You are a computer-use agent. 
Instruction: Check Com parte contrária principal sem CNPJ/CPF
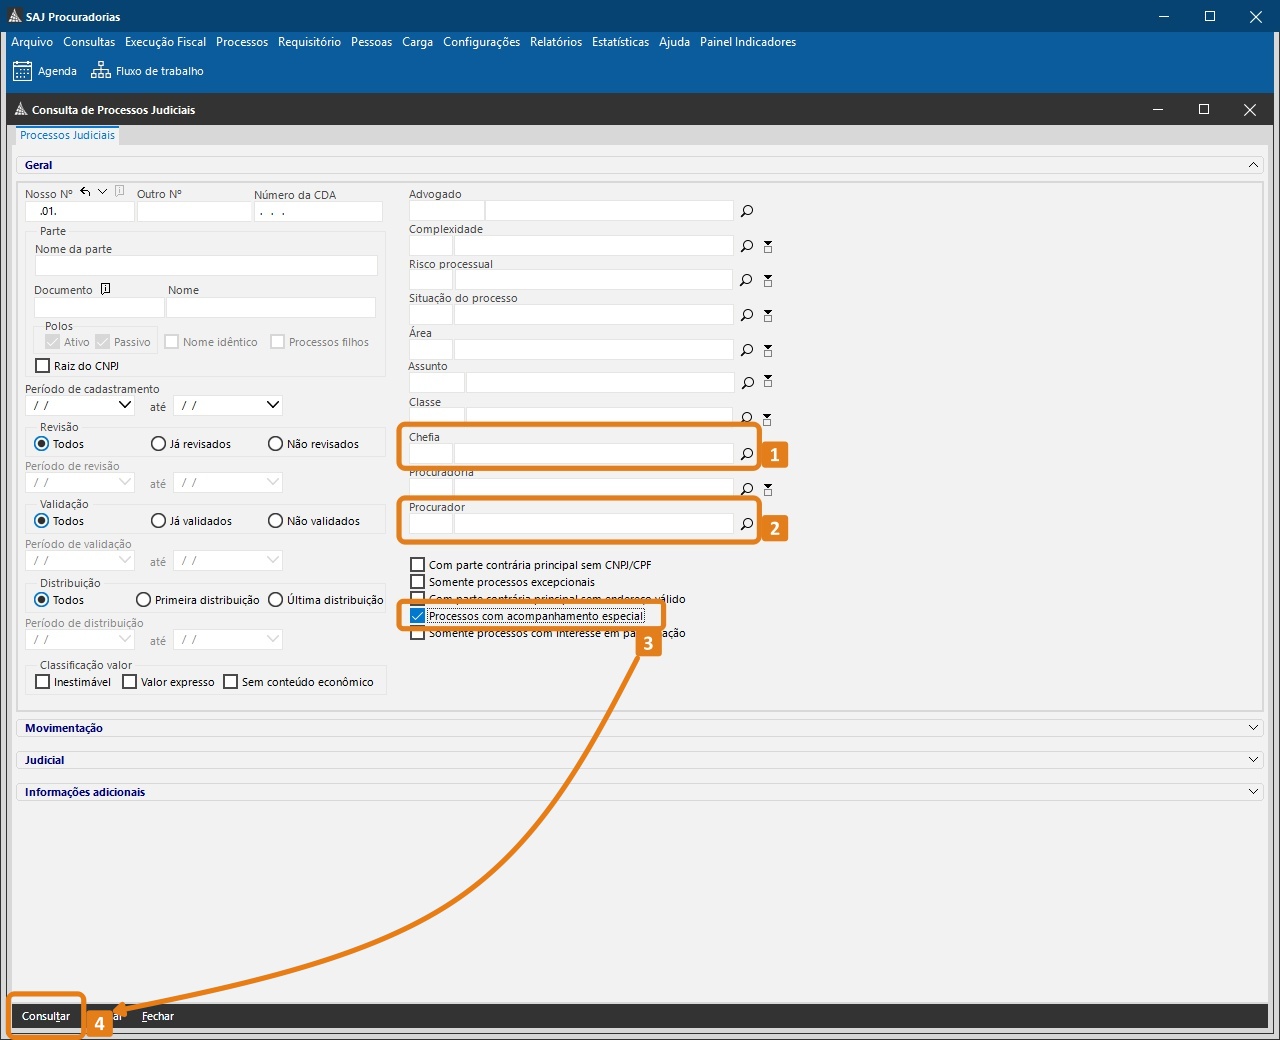pyautogui.click(x=418, y=565)
